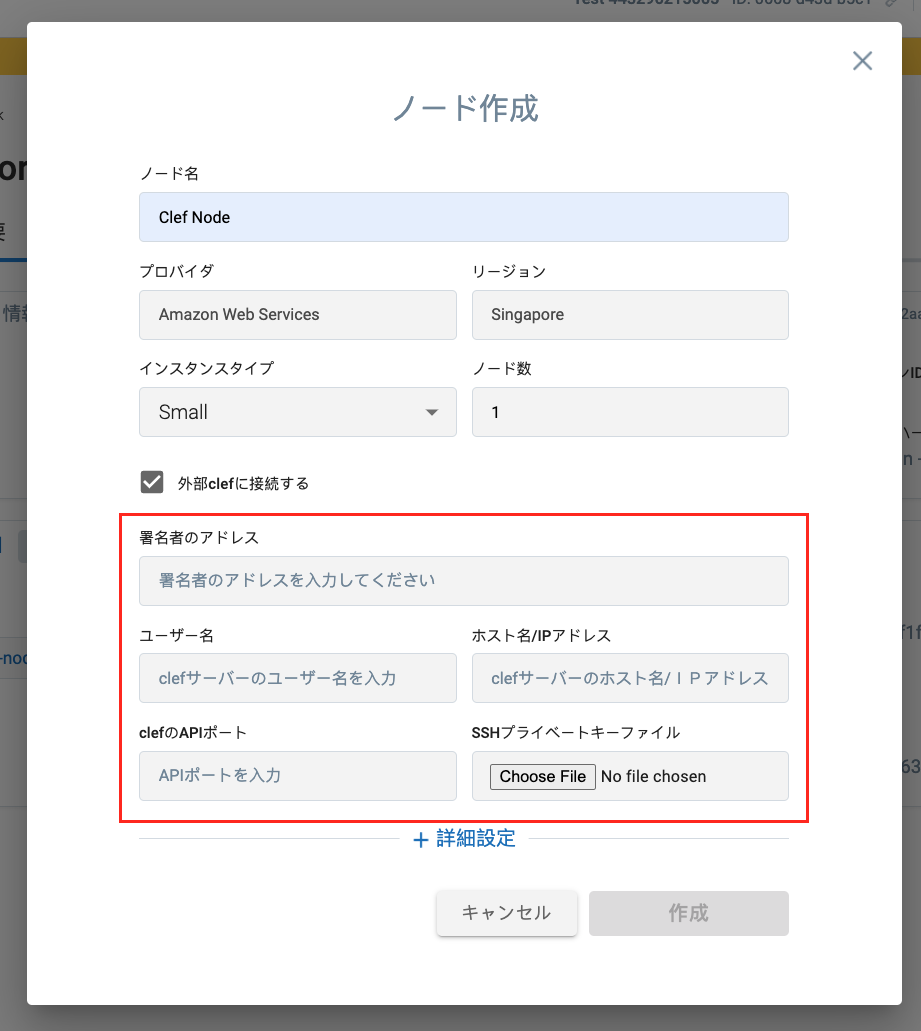This screenshot has height=1031, width=921.
Task: Click the No file chosen text
Action: [653, 777]
